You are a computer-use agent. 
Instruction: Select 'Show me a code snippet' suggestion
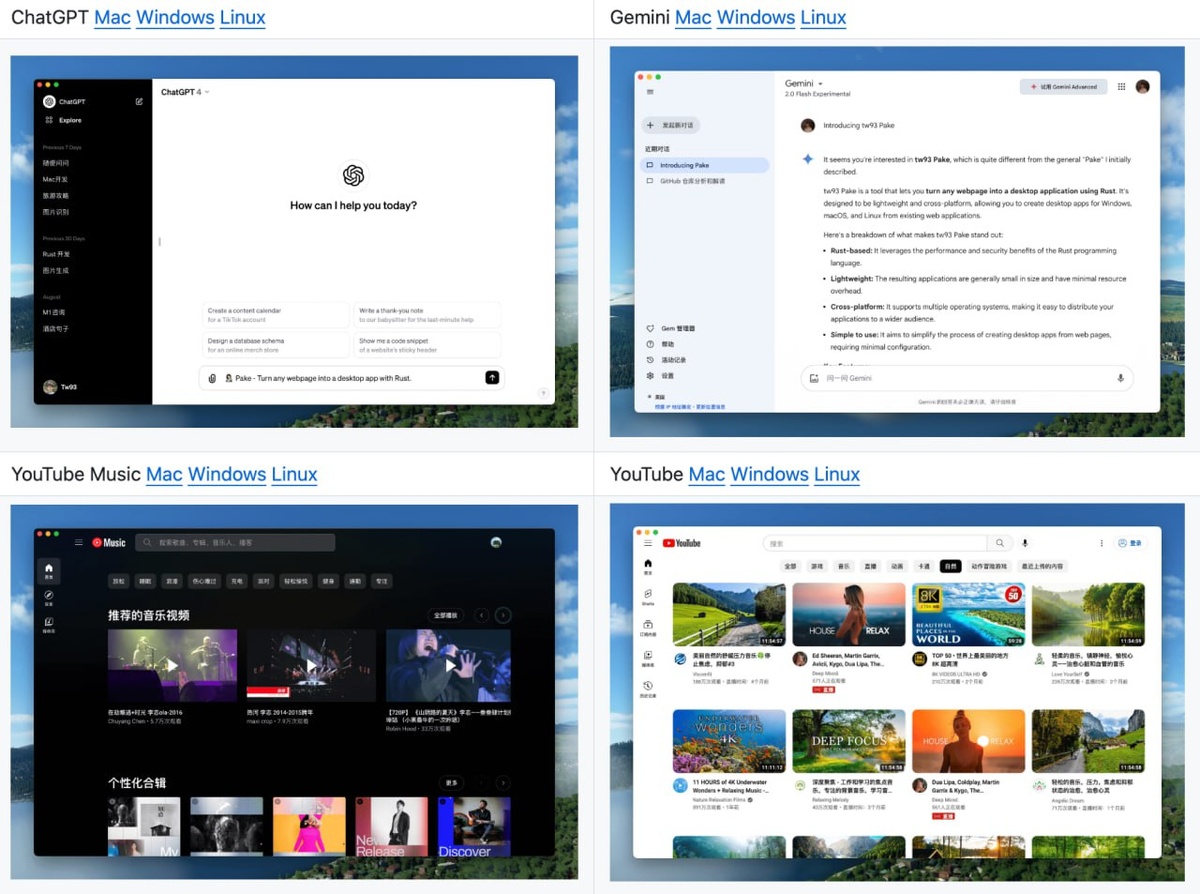pos(427,345)
